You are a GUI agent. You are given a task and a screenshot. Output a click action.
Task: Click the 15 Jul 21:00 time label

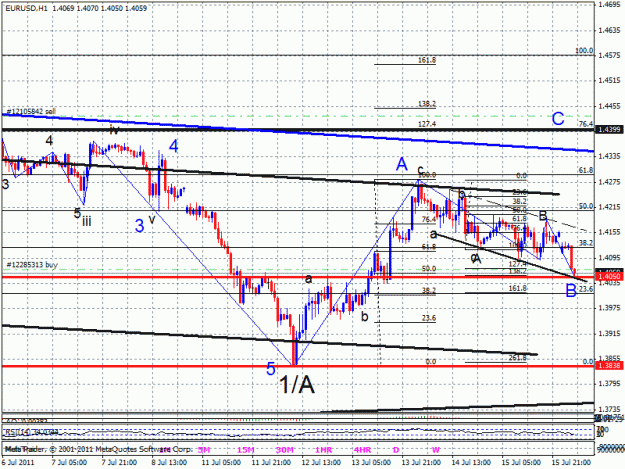coord(571,463)
